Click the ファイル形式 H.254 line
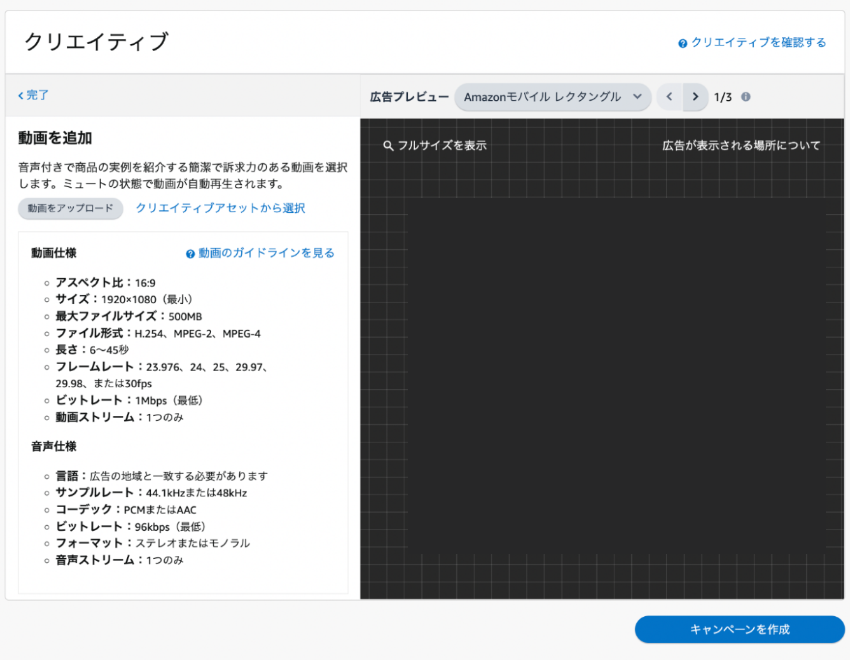This screenshot has height=660, width=850. [158, 333]
